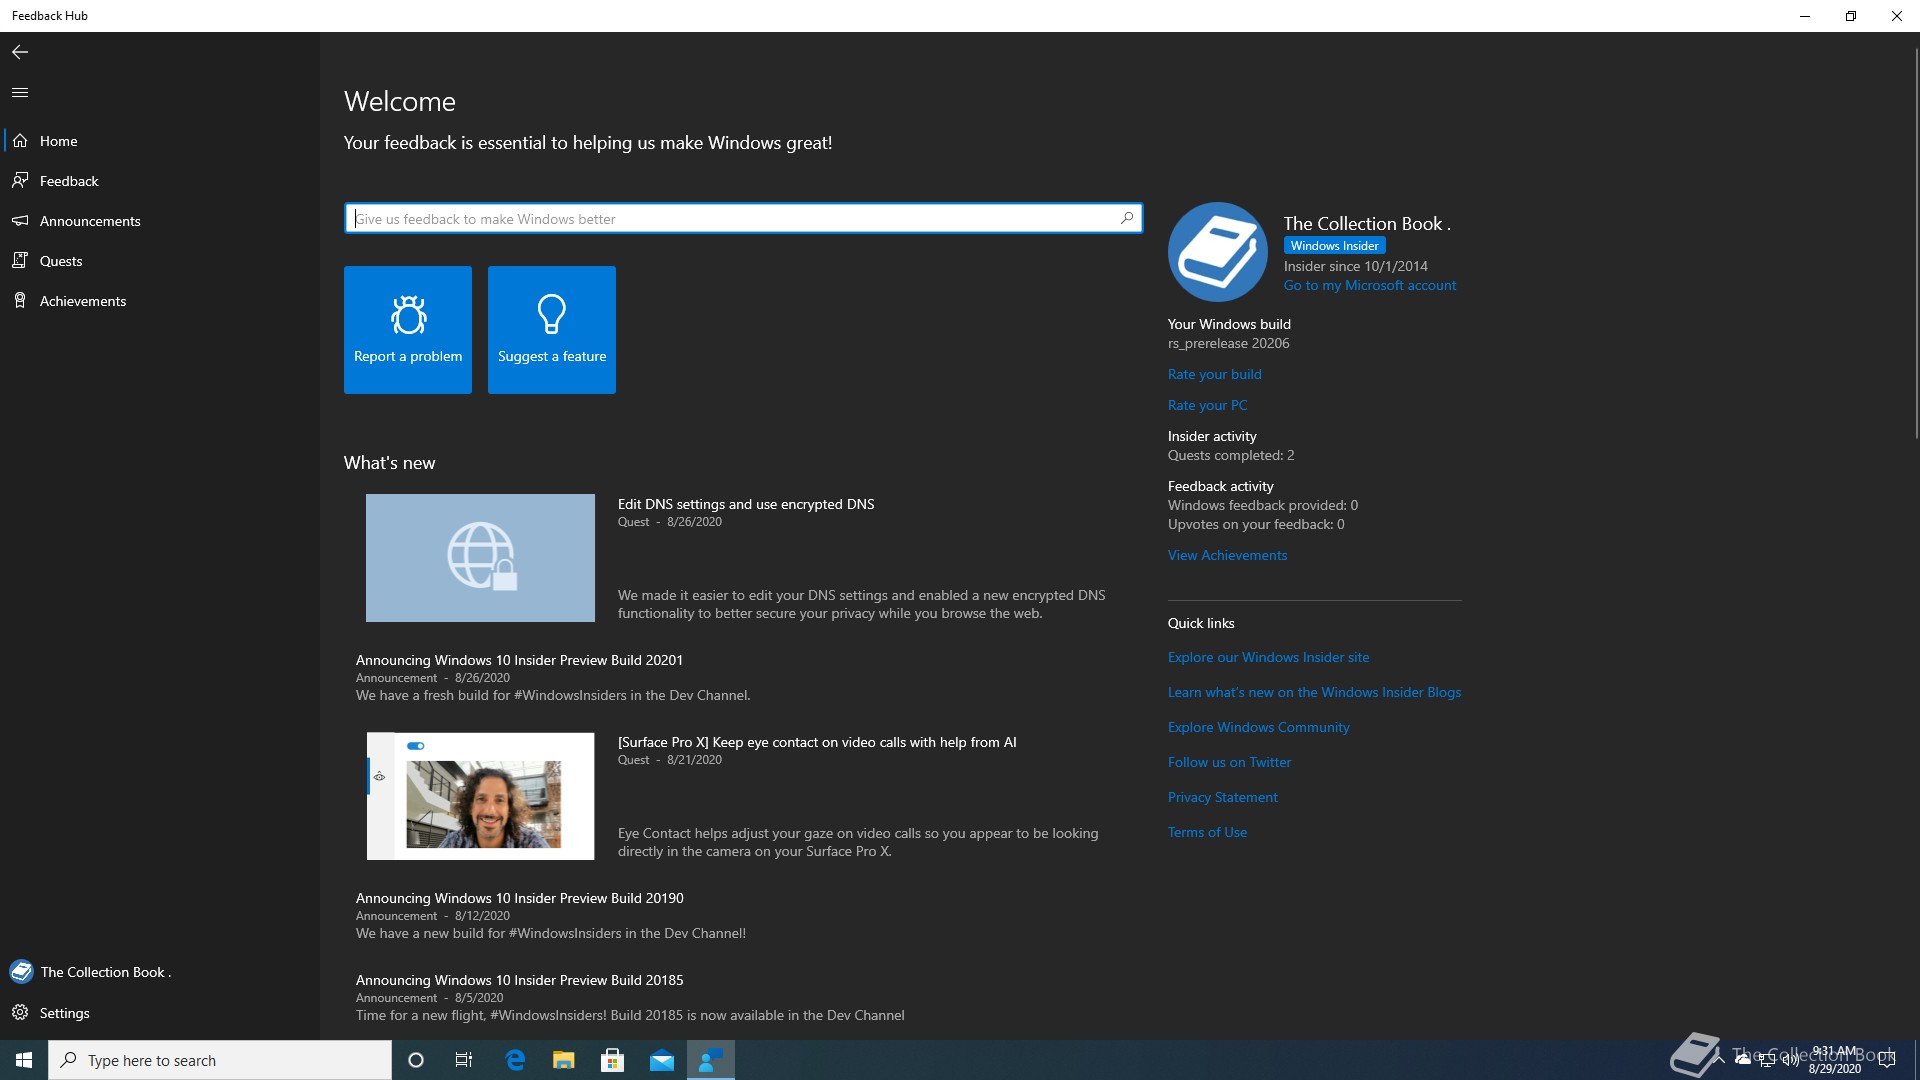Image resolution: width=1920 pixels, height=1080 pixels.
Task: Click the Windows Insider badge
Action: (x=1335, y=246)
